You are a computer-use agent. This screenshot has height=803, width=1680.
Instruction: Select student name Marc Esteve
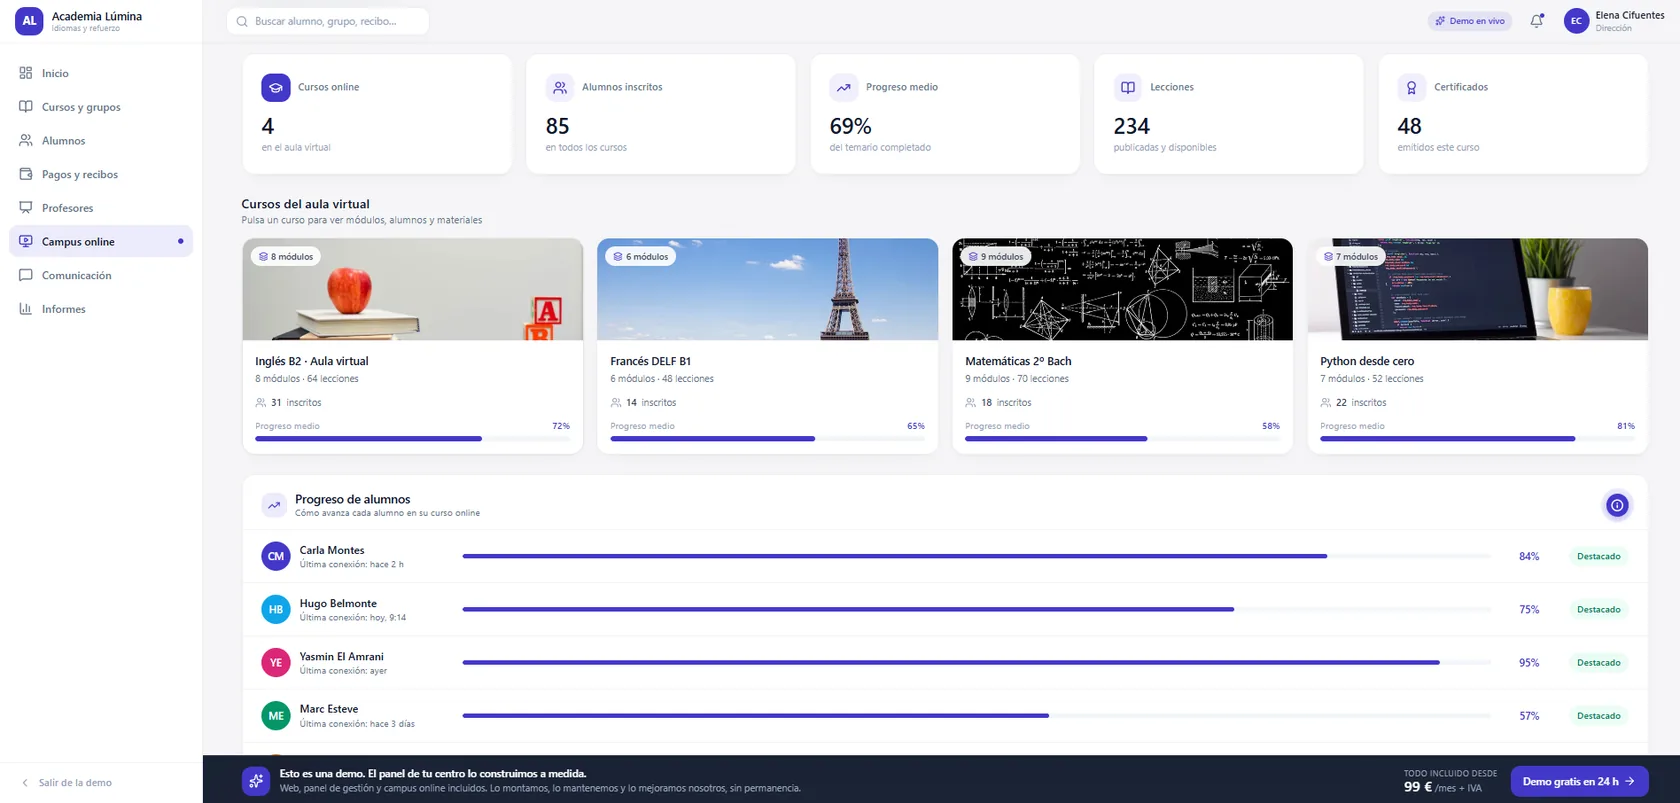pos(329,709)
